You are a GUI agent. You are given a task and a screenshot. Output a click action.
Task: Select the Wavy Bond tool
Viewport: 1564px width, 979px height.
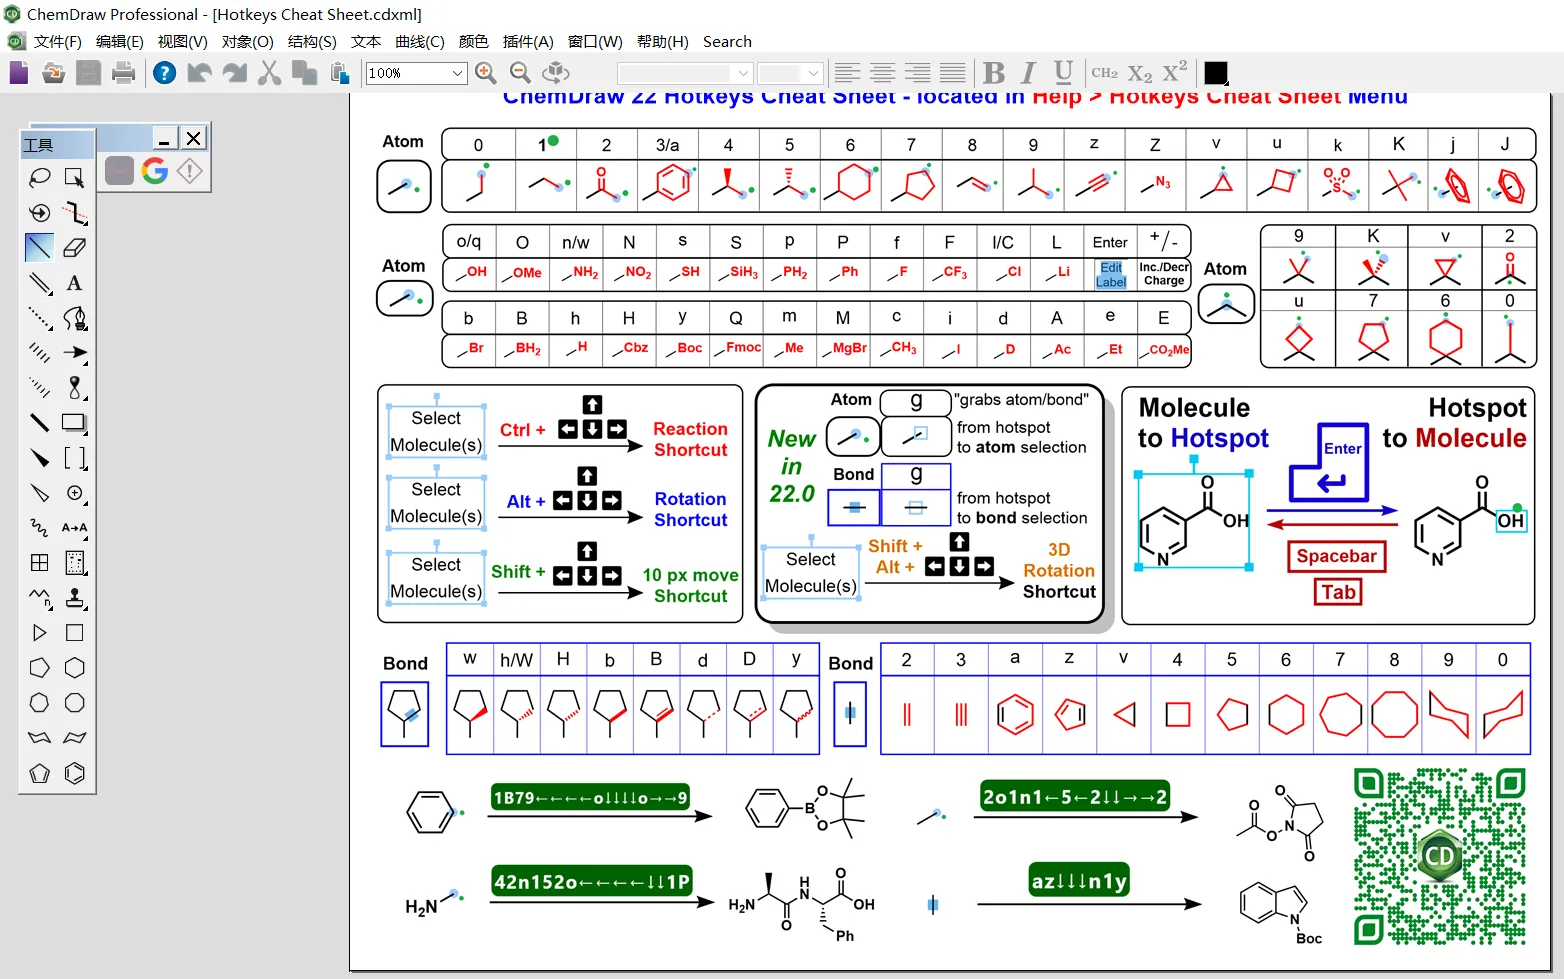39,527
